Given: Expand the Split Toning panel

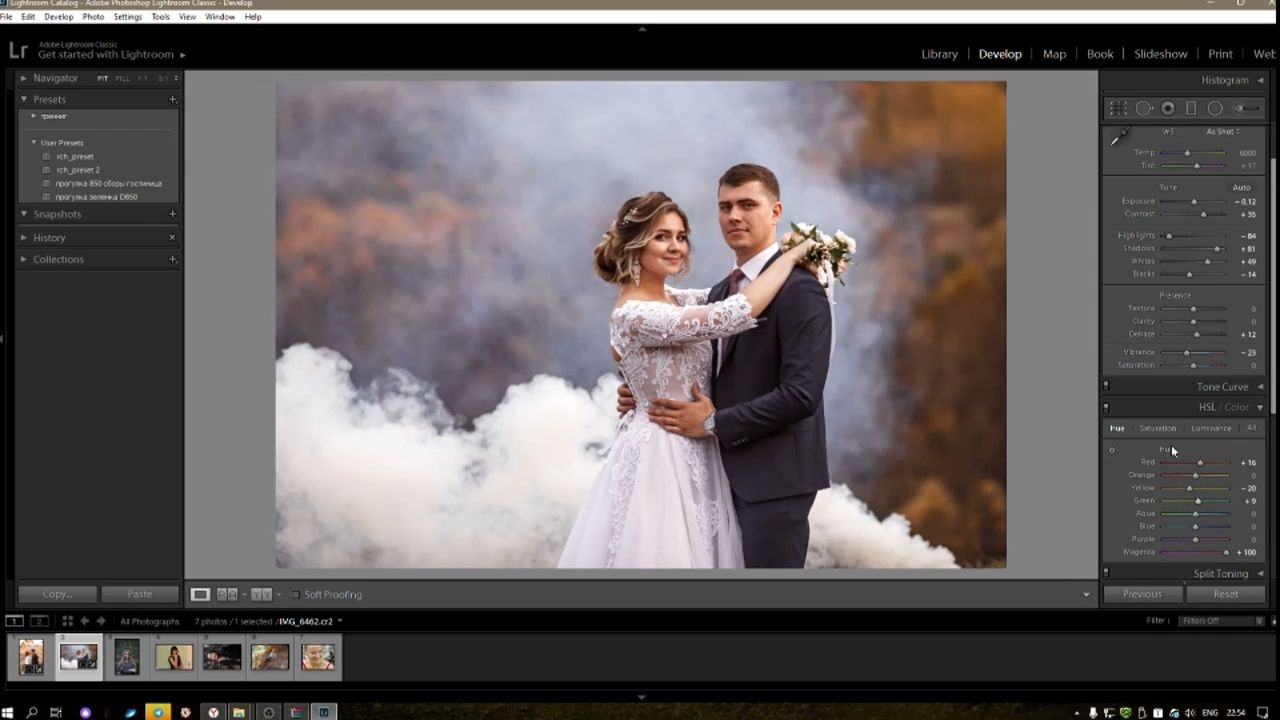Looking at the screenshot, I should tap(1260, 574).
